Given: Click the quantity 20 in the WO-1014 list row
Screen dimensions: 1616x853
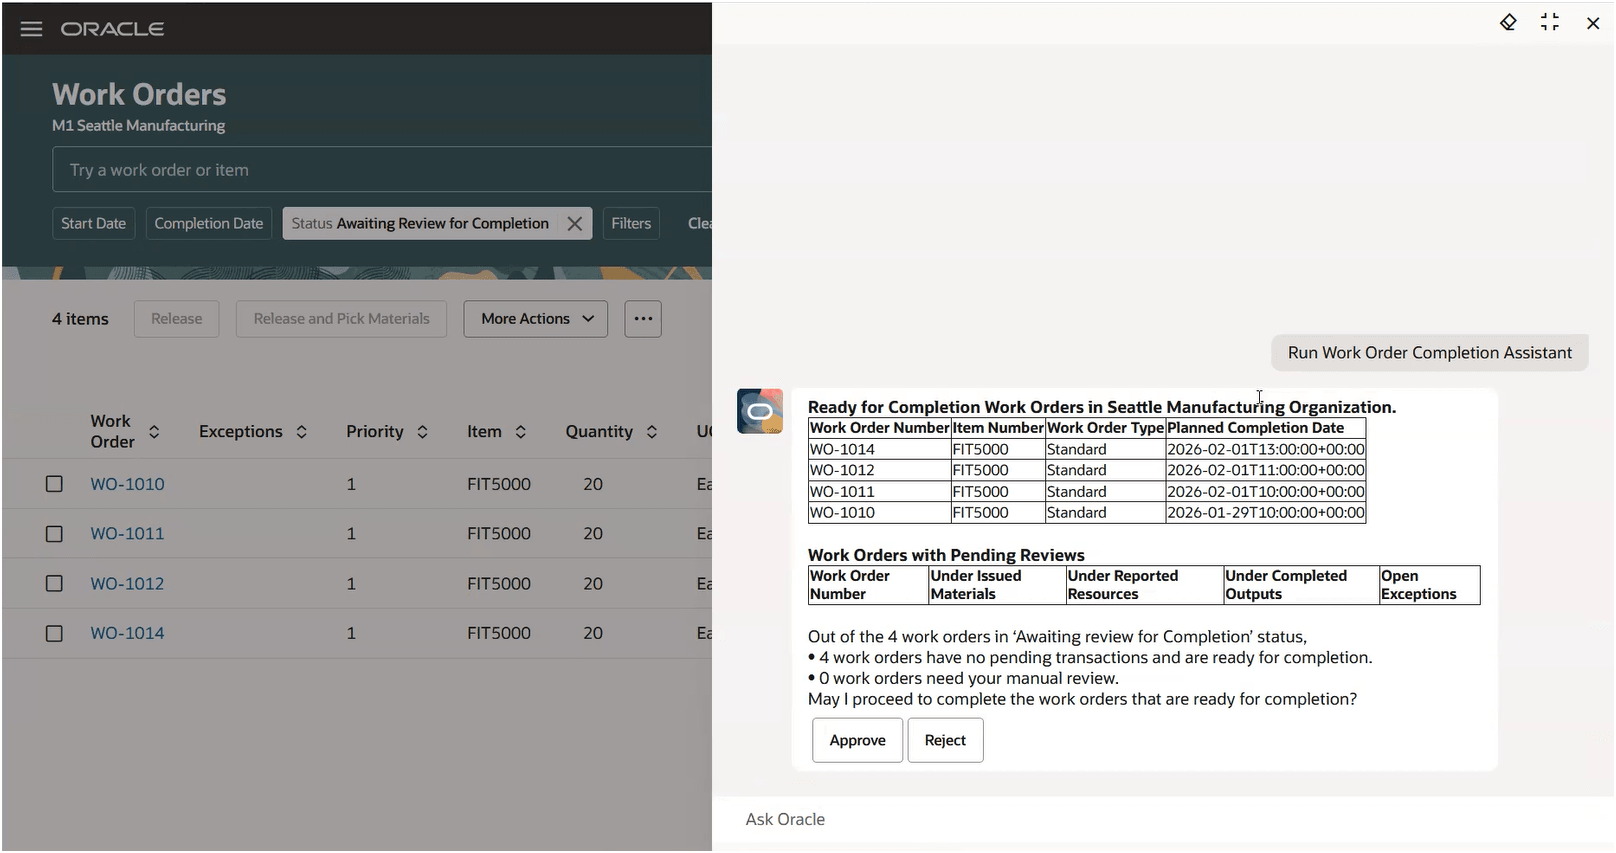Looking at the screenshot, I should 593,633.
